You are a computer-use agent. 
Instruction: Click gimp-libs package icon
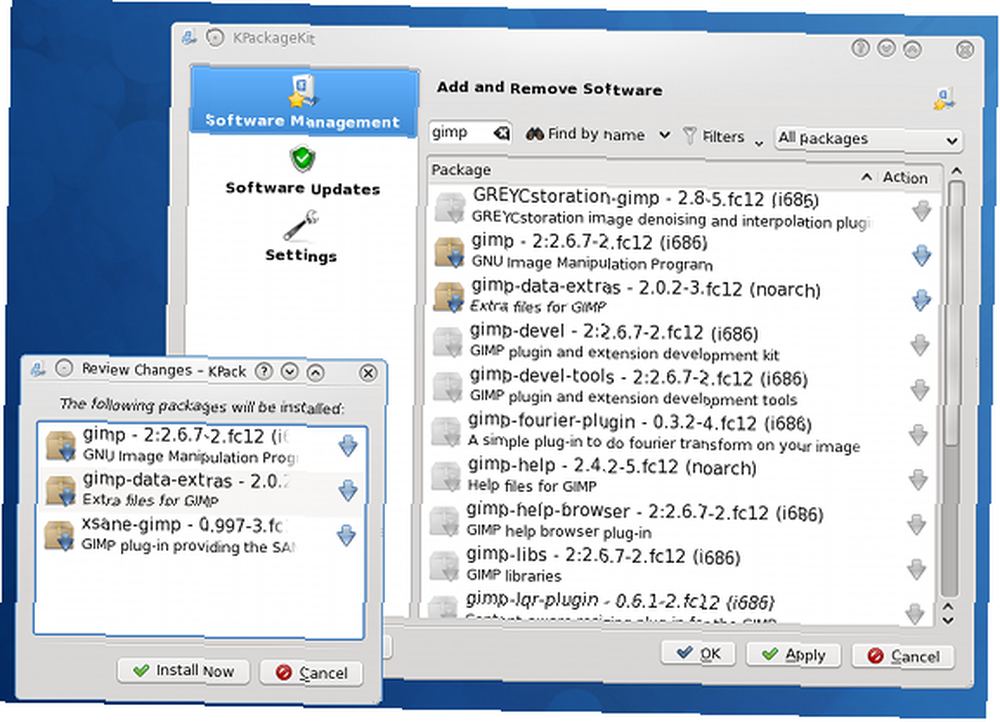[x=445, y=566]
